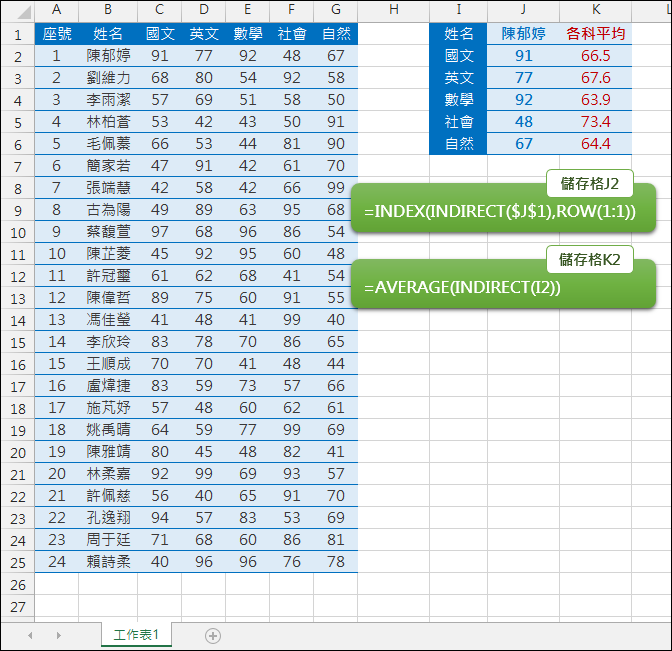Click the 數學 label cell in column I
The image size is (672, 651).
(458, 99)
